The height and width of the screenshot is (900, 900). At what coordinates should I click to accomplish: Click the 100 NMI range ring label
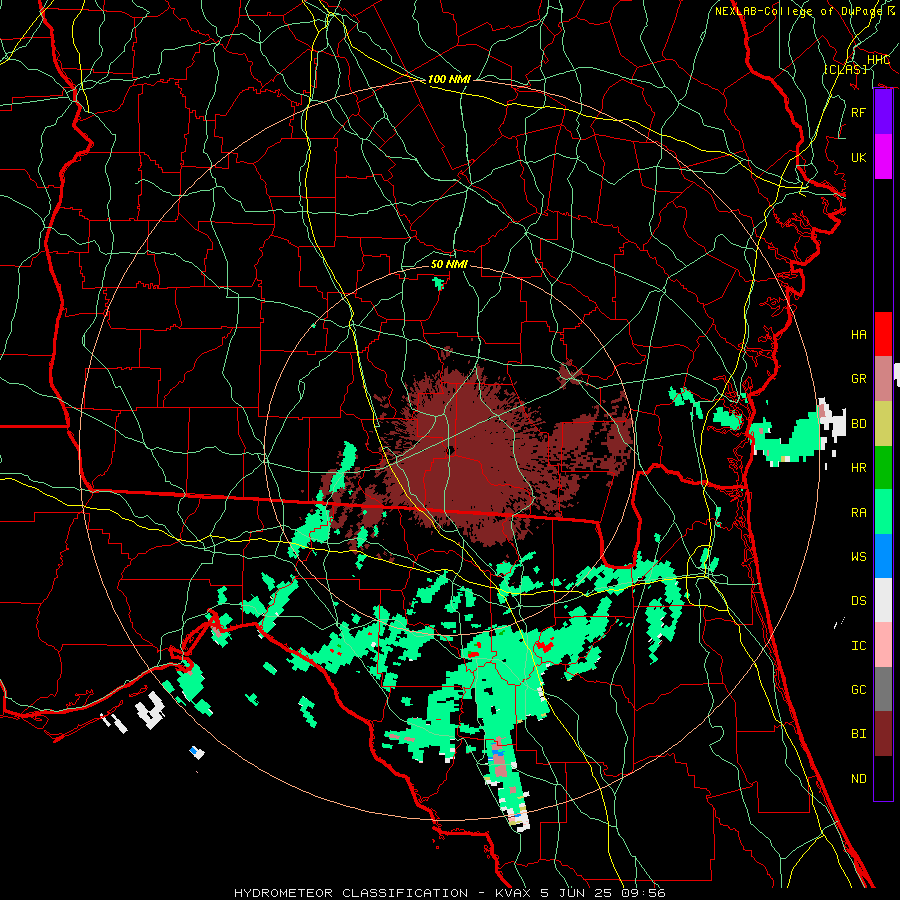[449, 79]
